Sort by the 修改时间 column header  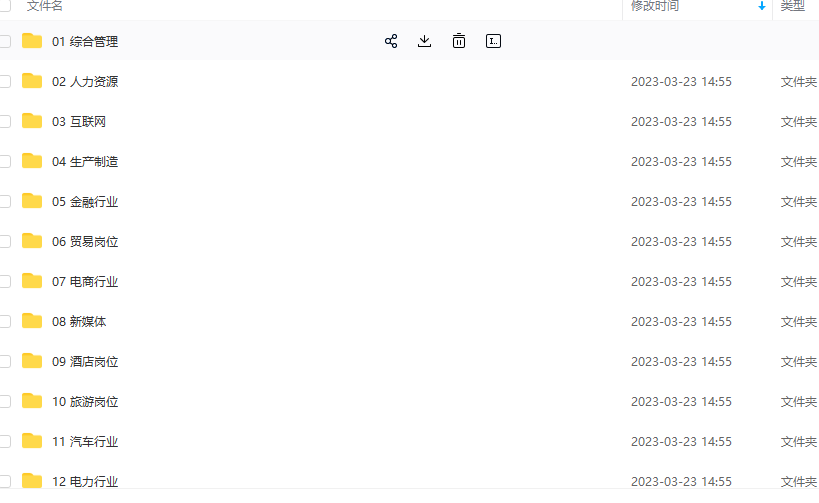tap(655, 6)
